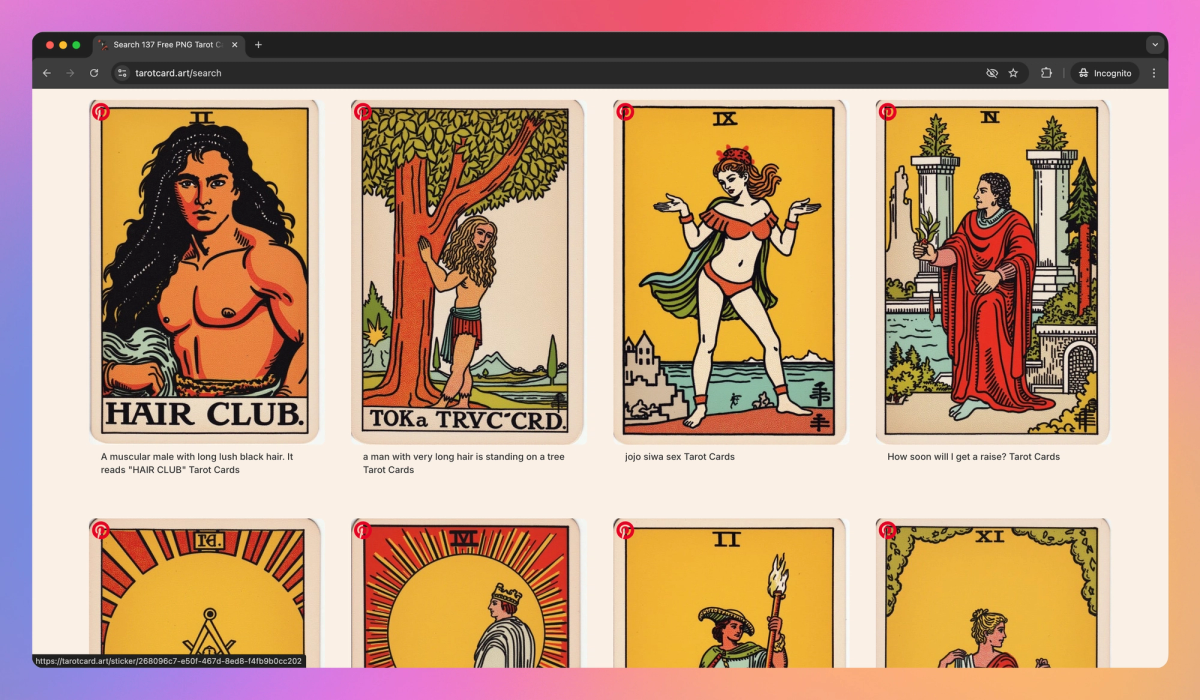Save the bottom-left sunburst card to Pinterest
The width and height of the screenshot is (1200, 700).
point(100,530)
